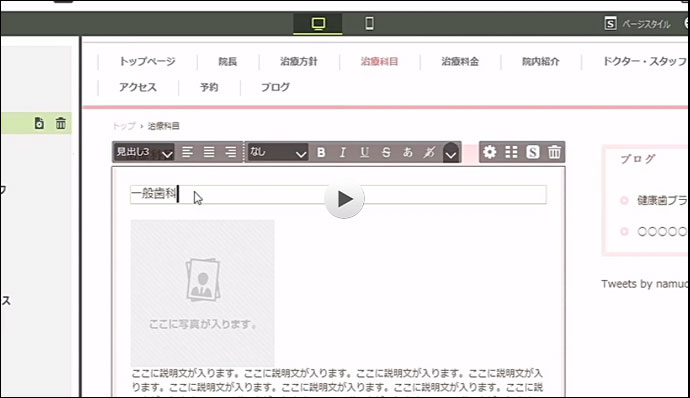
Task: Open the 治療科目 navigation item
Action: [379, 61]
